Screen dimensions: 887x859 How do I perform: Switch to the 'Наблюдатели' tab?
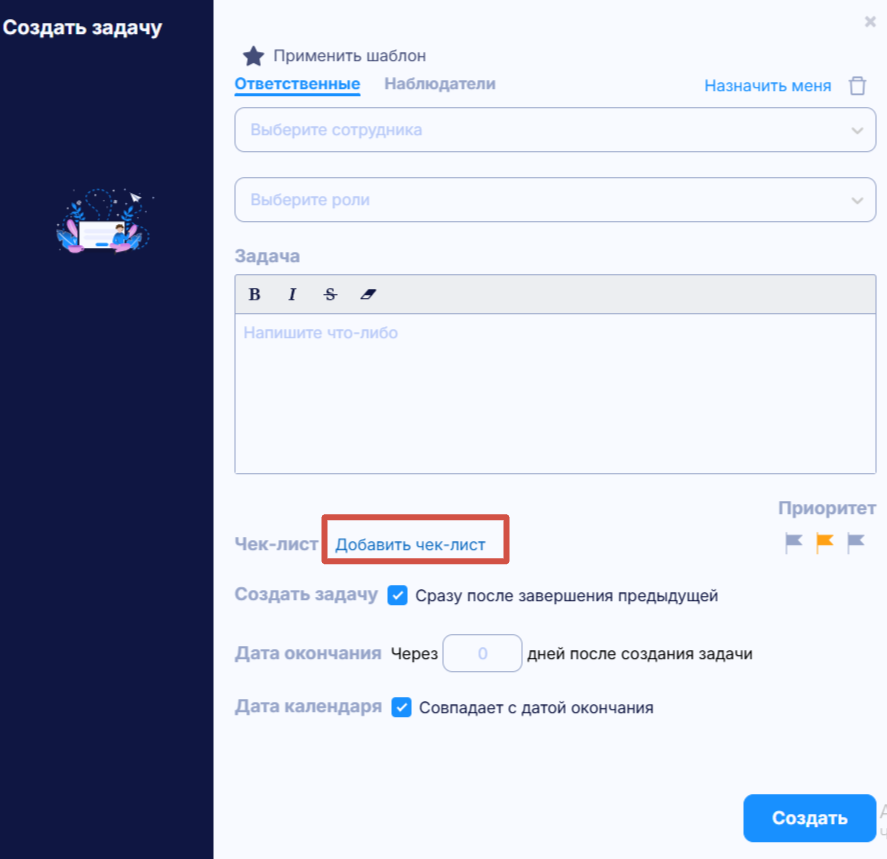pos(440,84)
